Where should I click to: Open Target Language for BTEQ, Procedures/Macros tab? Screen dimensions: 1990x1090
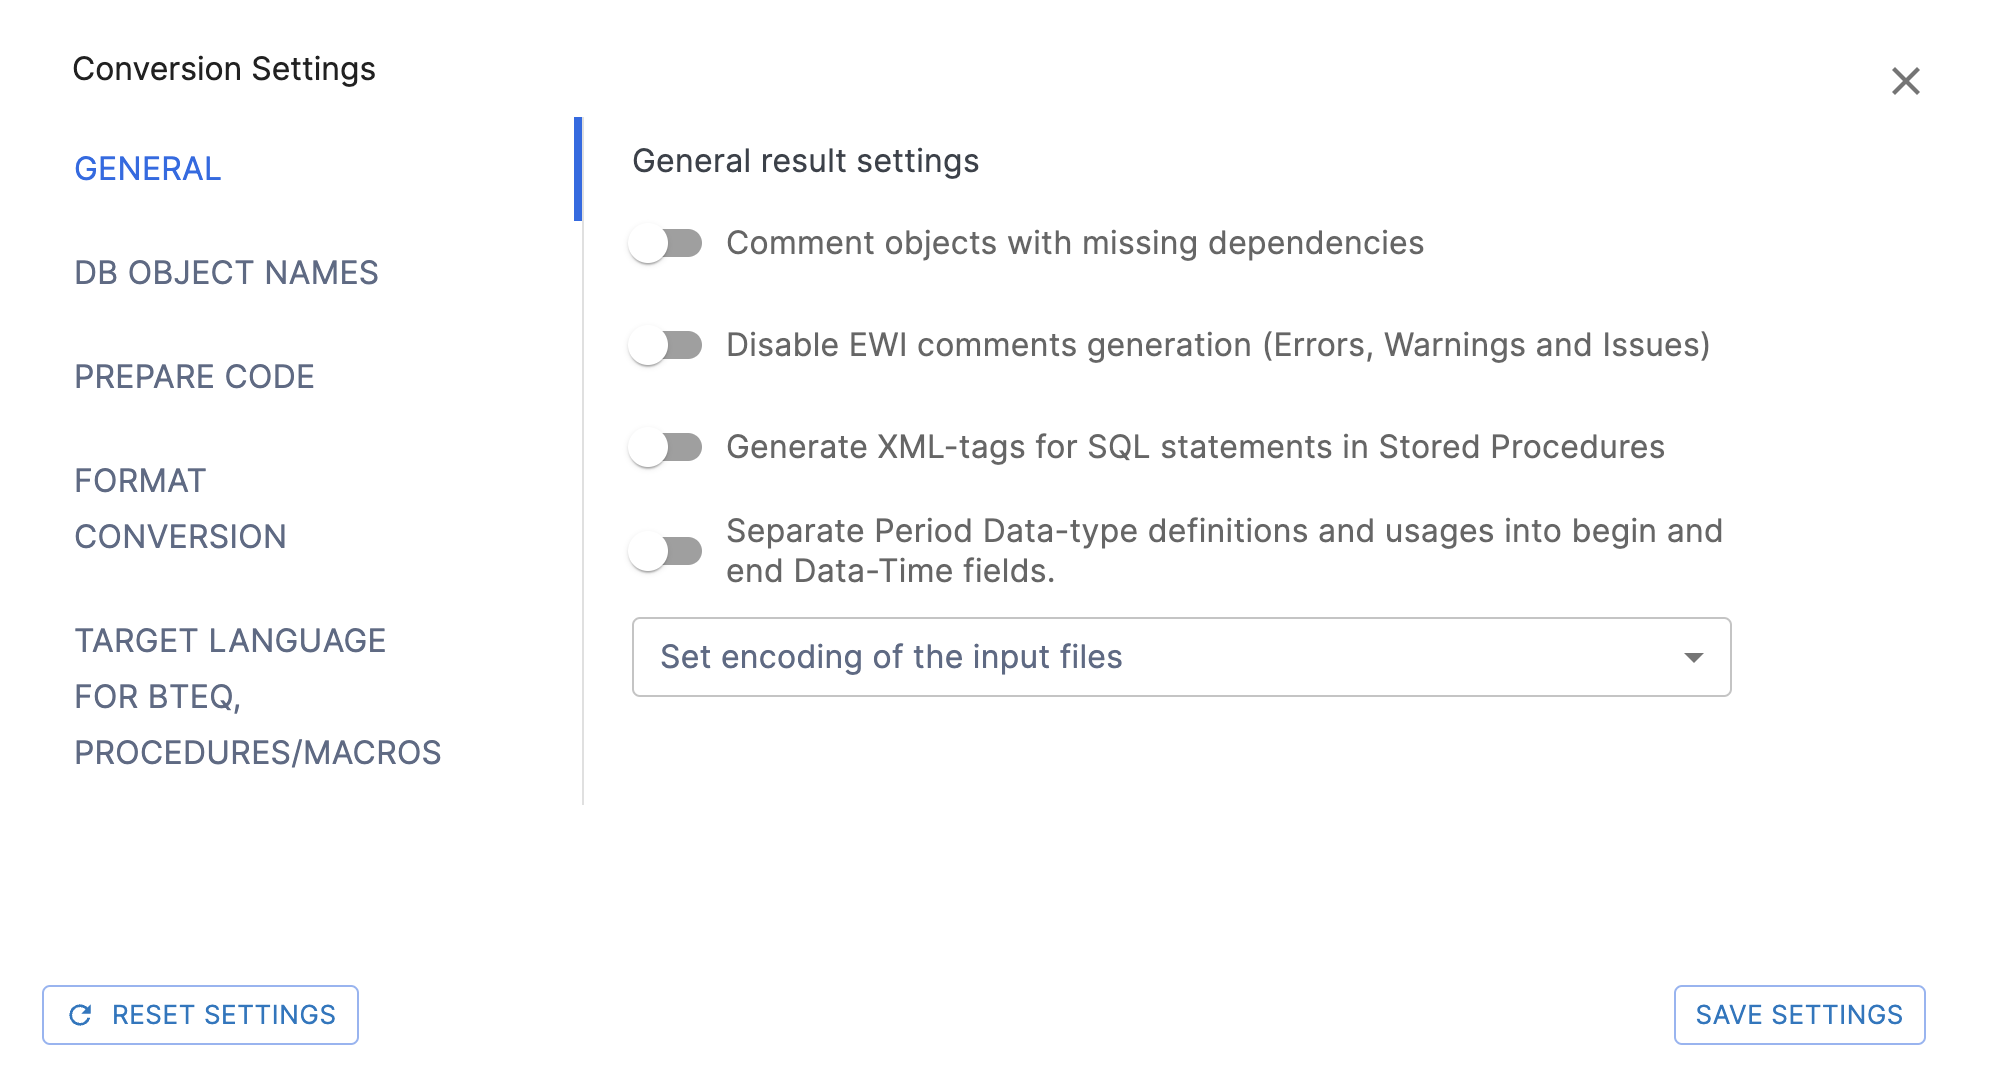[257, 697]
